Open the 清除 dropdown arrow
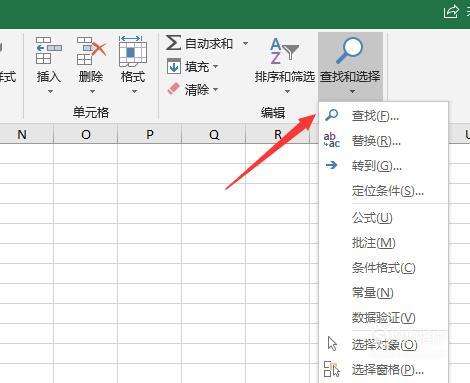The width and height of the screenshot is (470, 383). [x=215, y=89]
